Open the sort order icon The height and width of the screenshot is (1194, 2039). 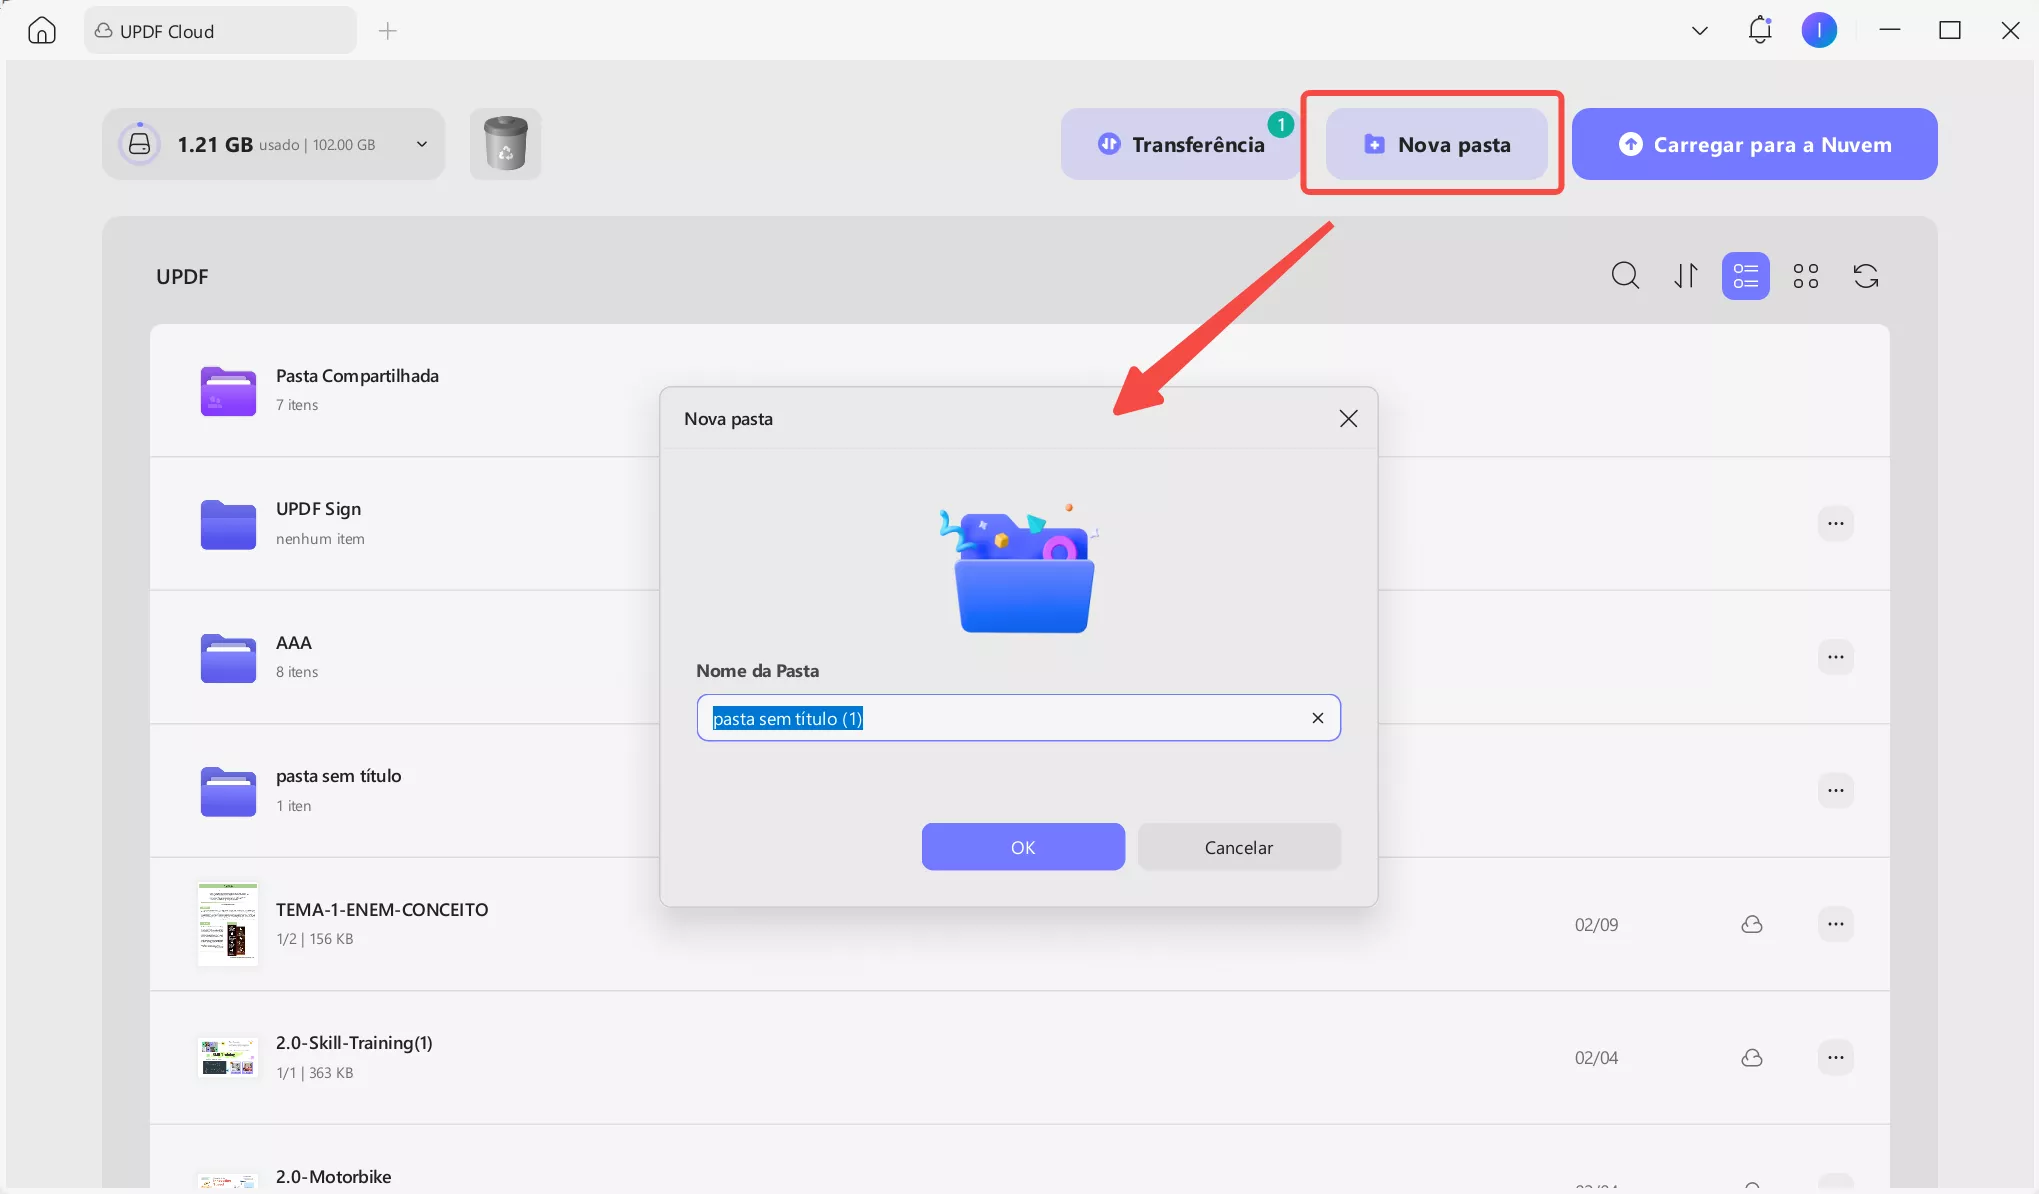[x=1686, y=275]
